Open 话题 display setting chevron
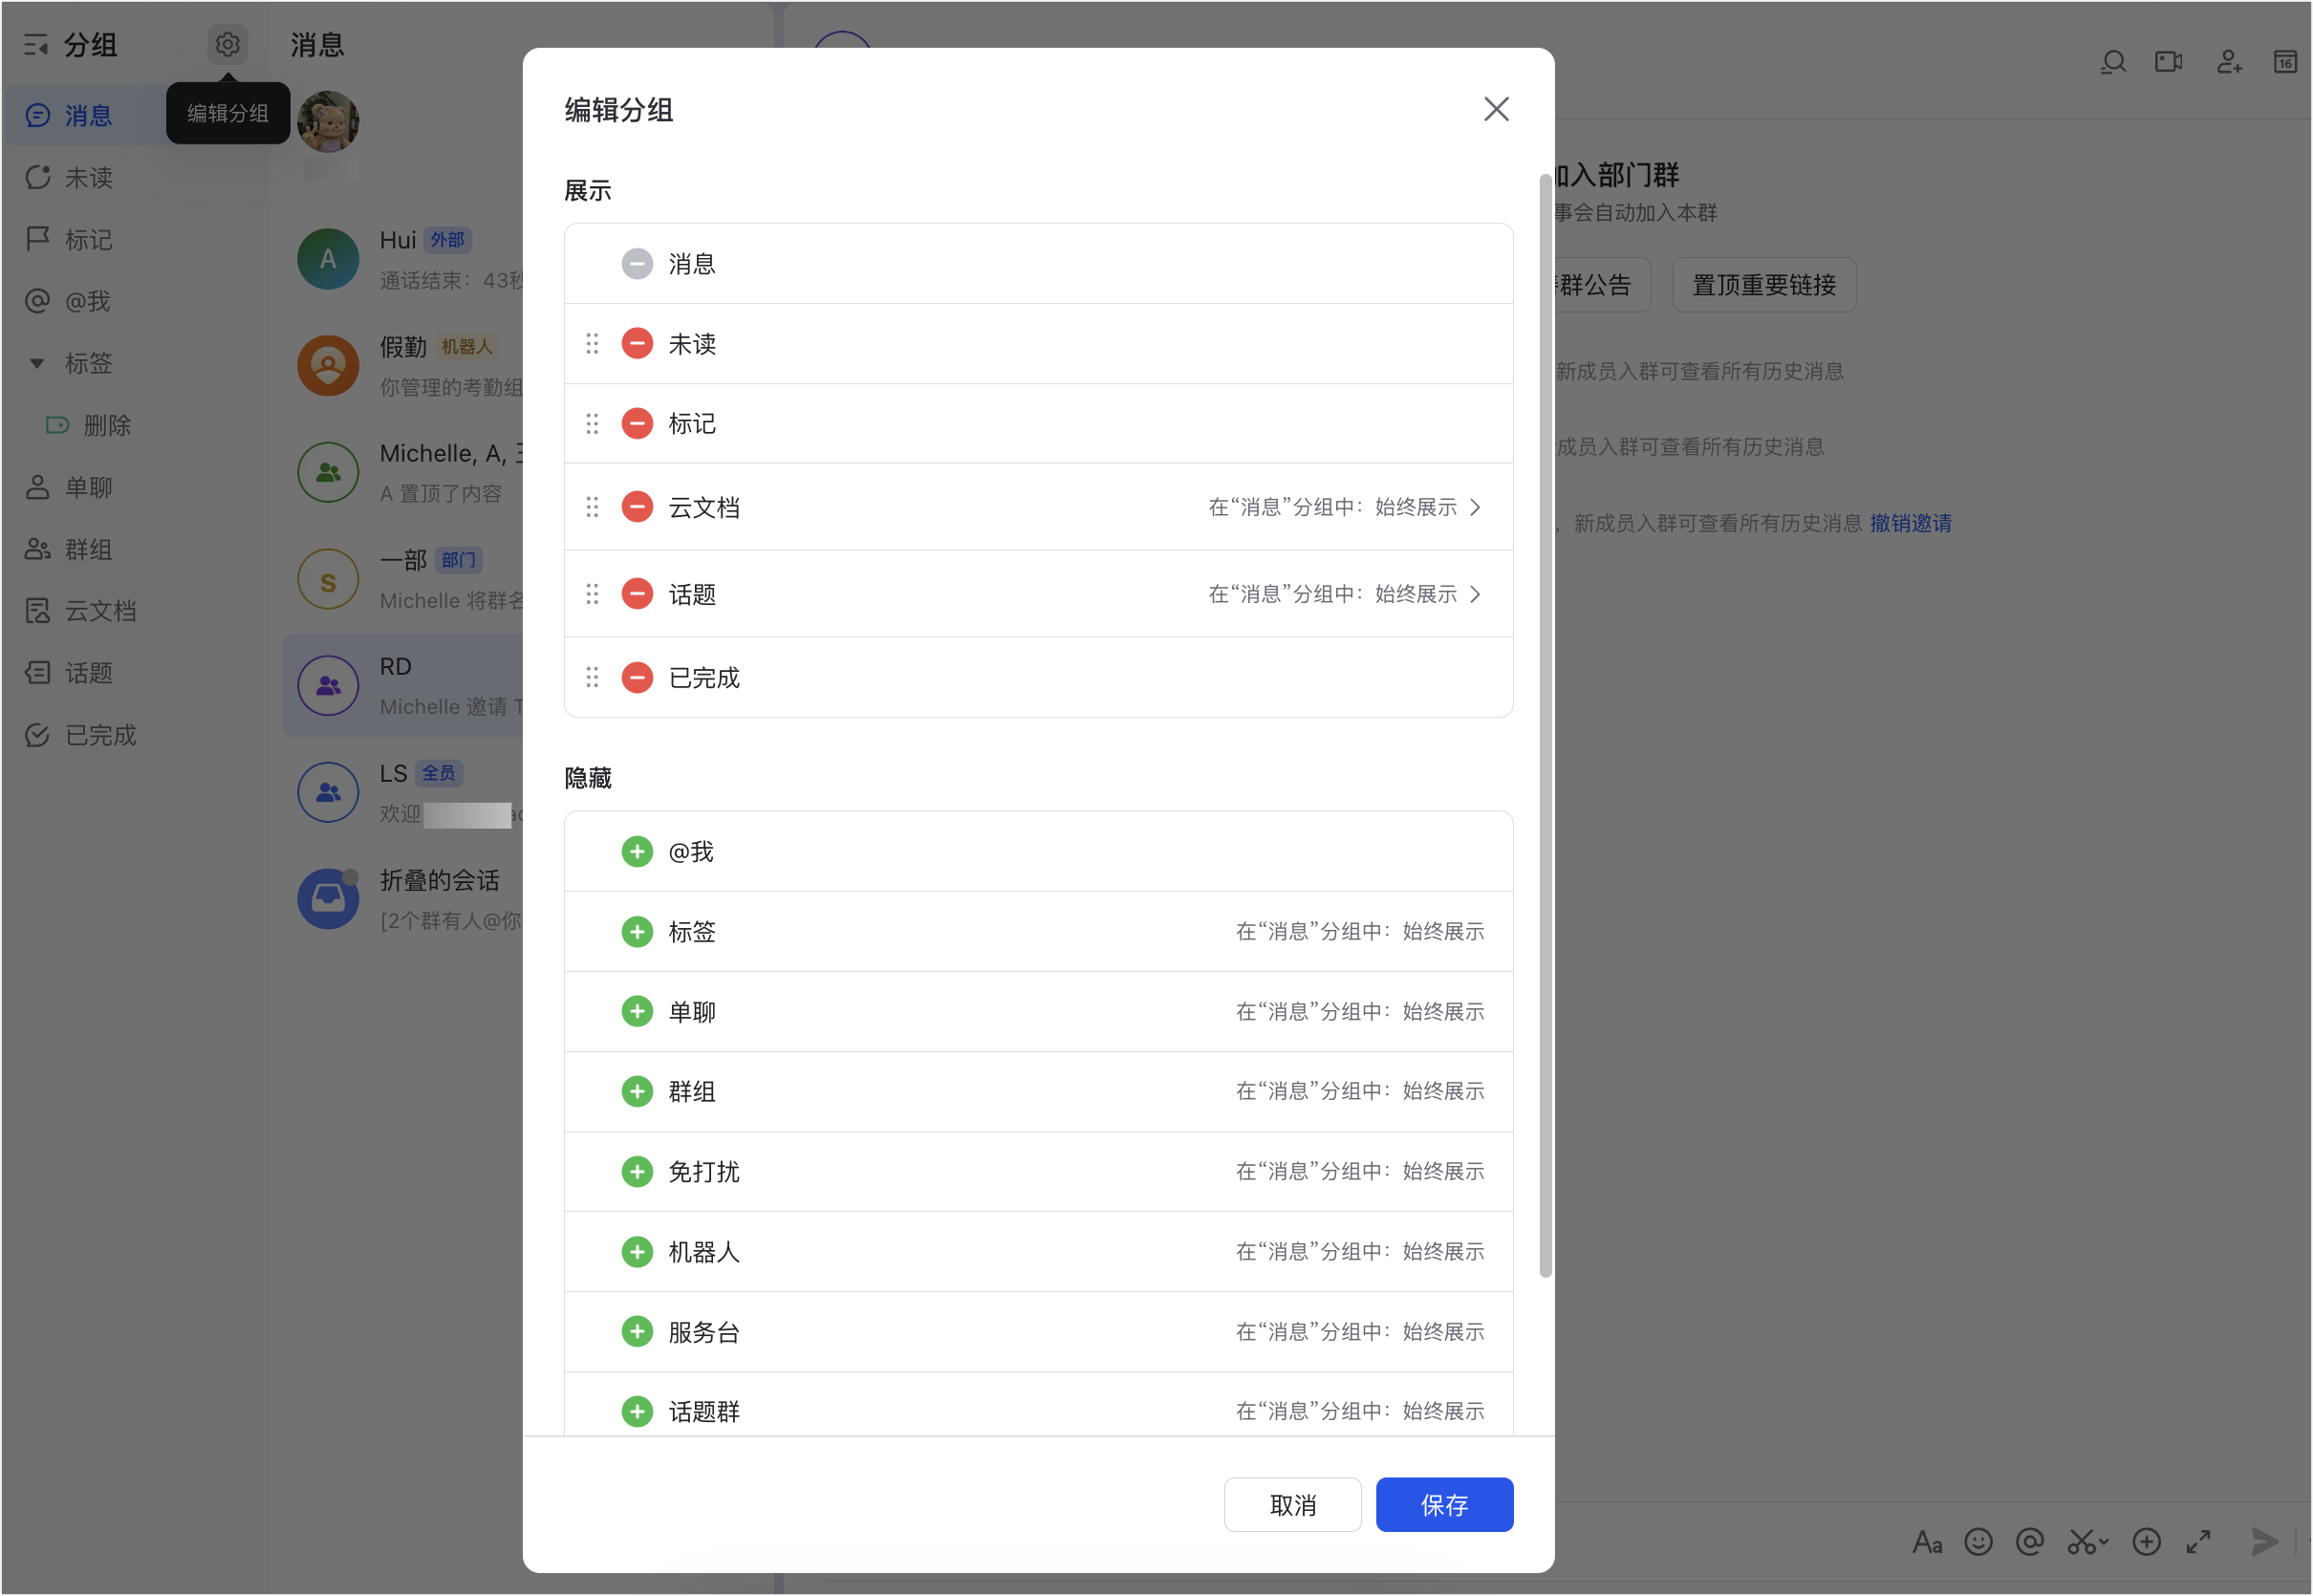This screenshot has width=2313, height=1596. point(1475,594)
